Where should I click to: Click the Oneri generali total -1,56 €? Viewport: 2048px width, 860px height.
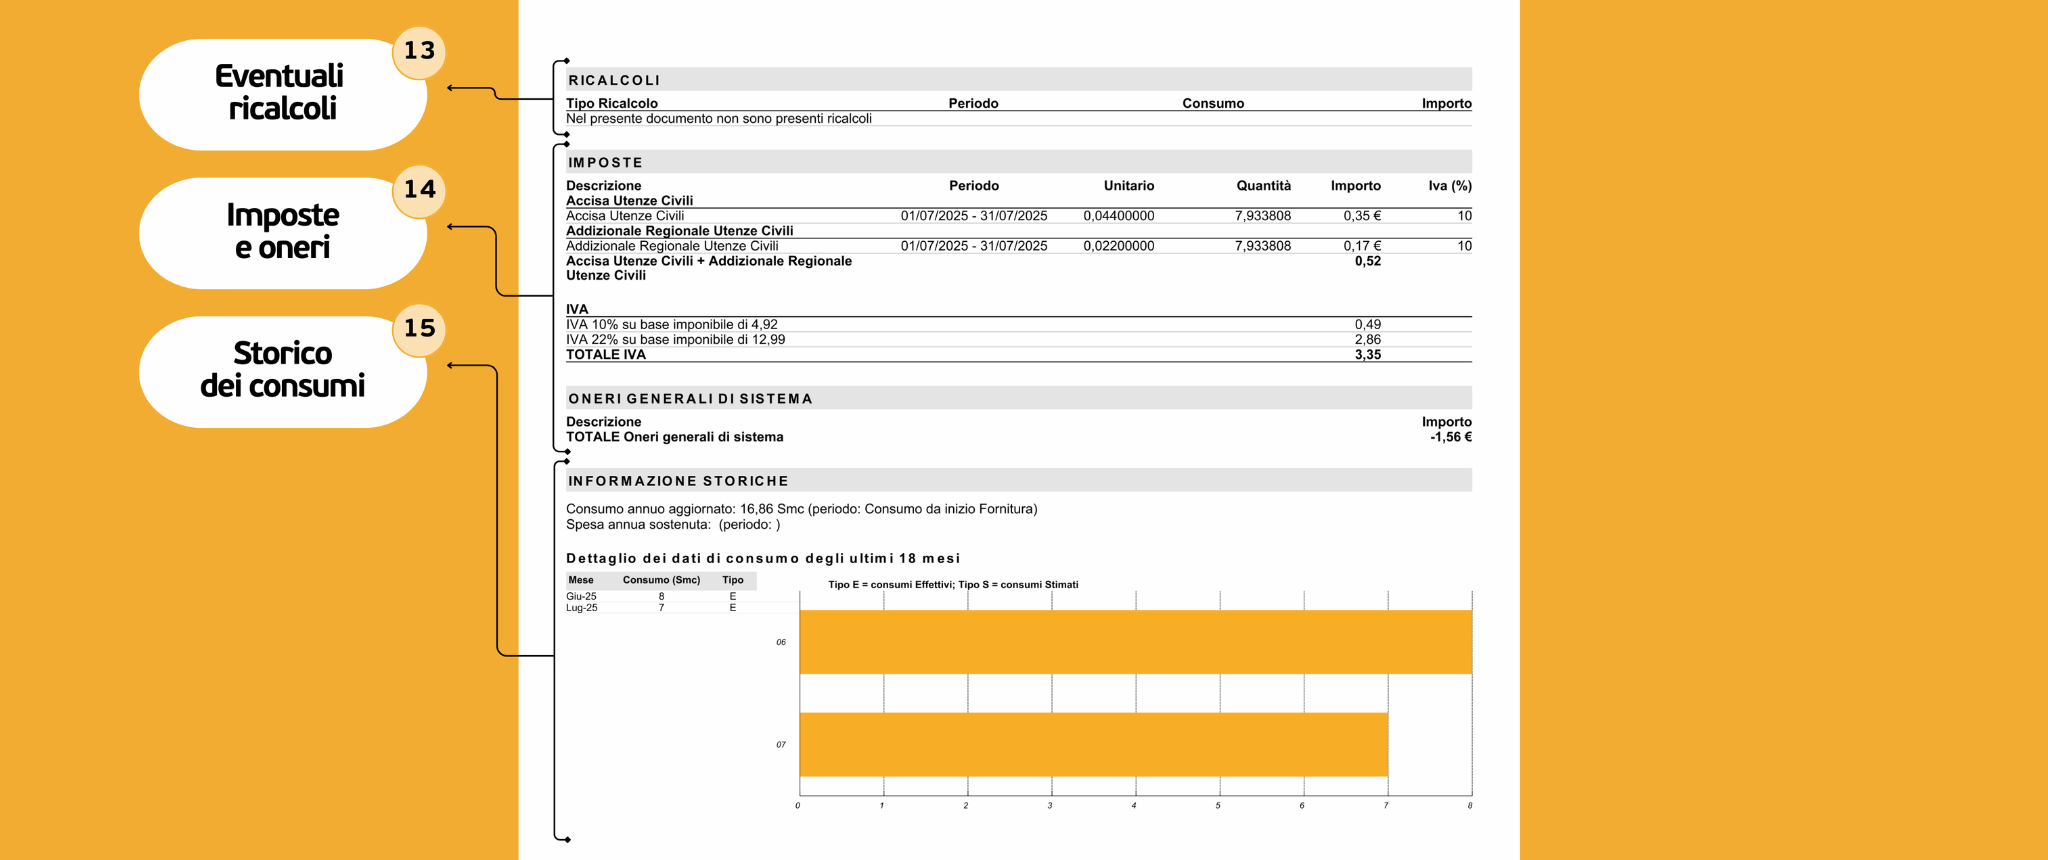[1450, 437]
